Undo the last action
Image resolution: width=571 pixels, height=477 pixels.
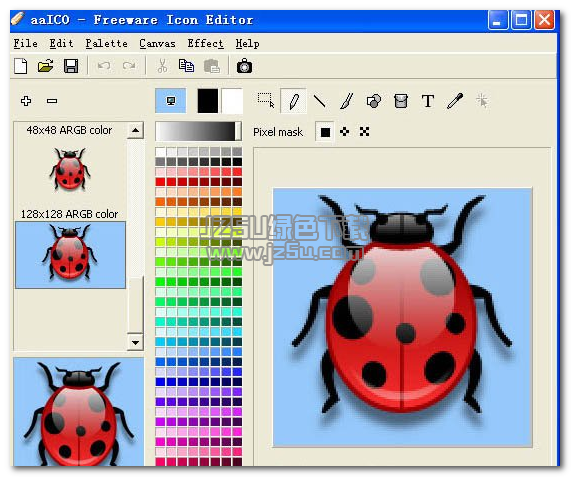pyautogui.click(x=104, y=66)
